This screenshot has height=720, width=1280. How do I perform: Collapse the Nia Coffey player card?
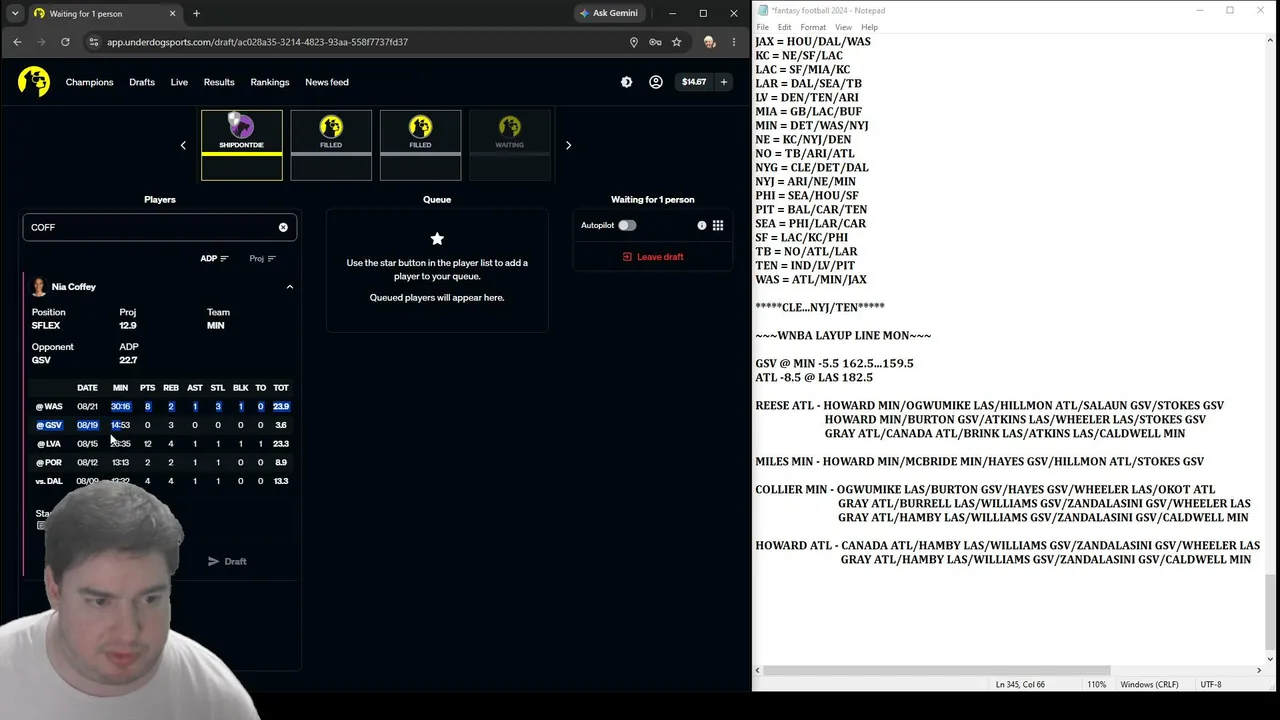(290, 287)
